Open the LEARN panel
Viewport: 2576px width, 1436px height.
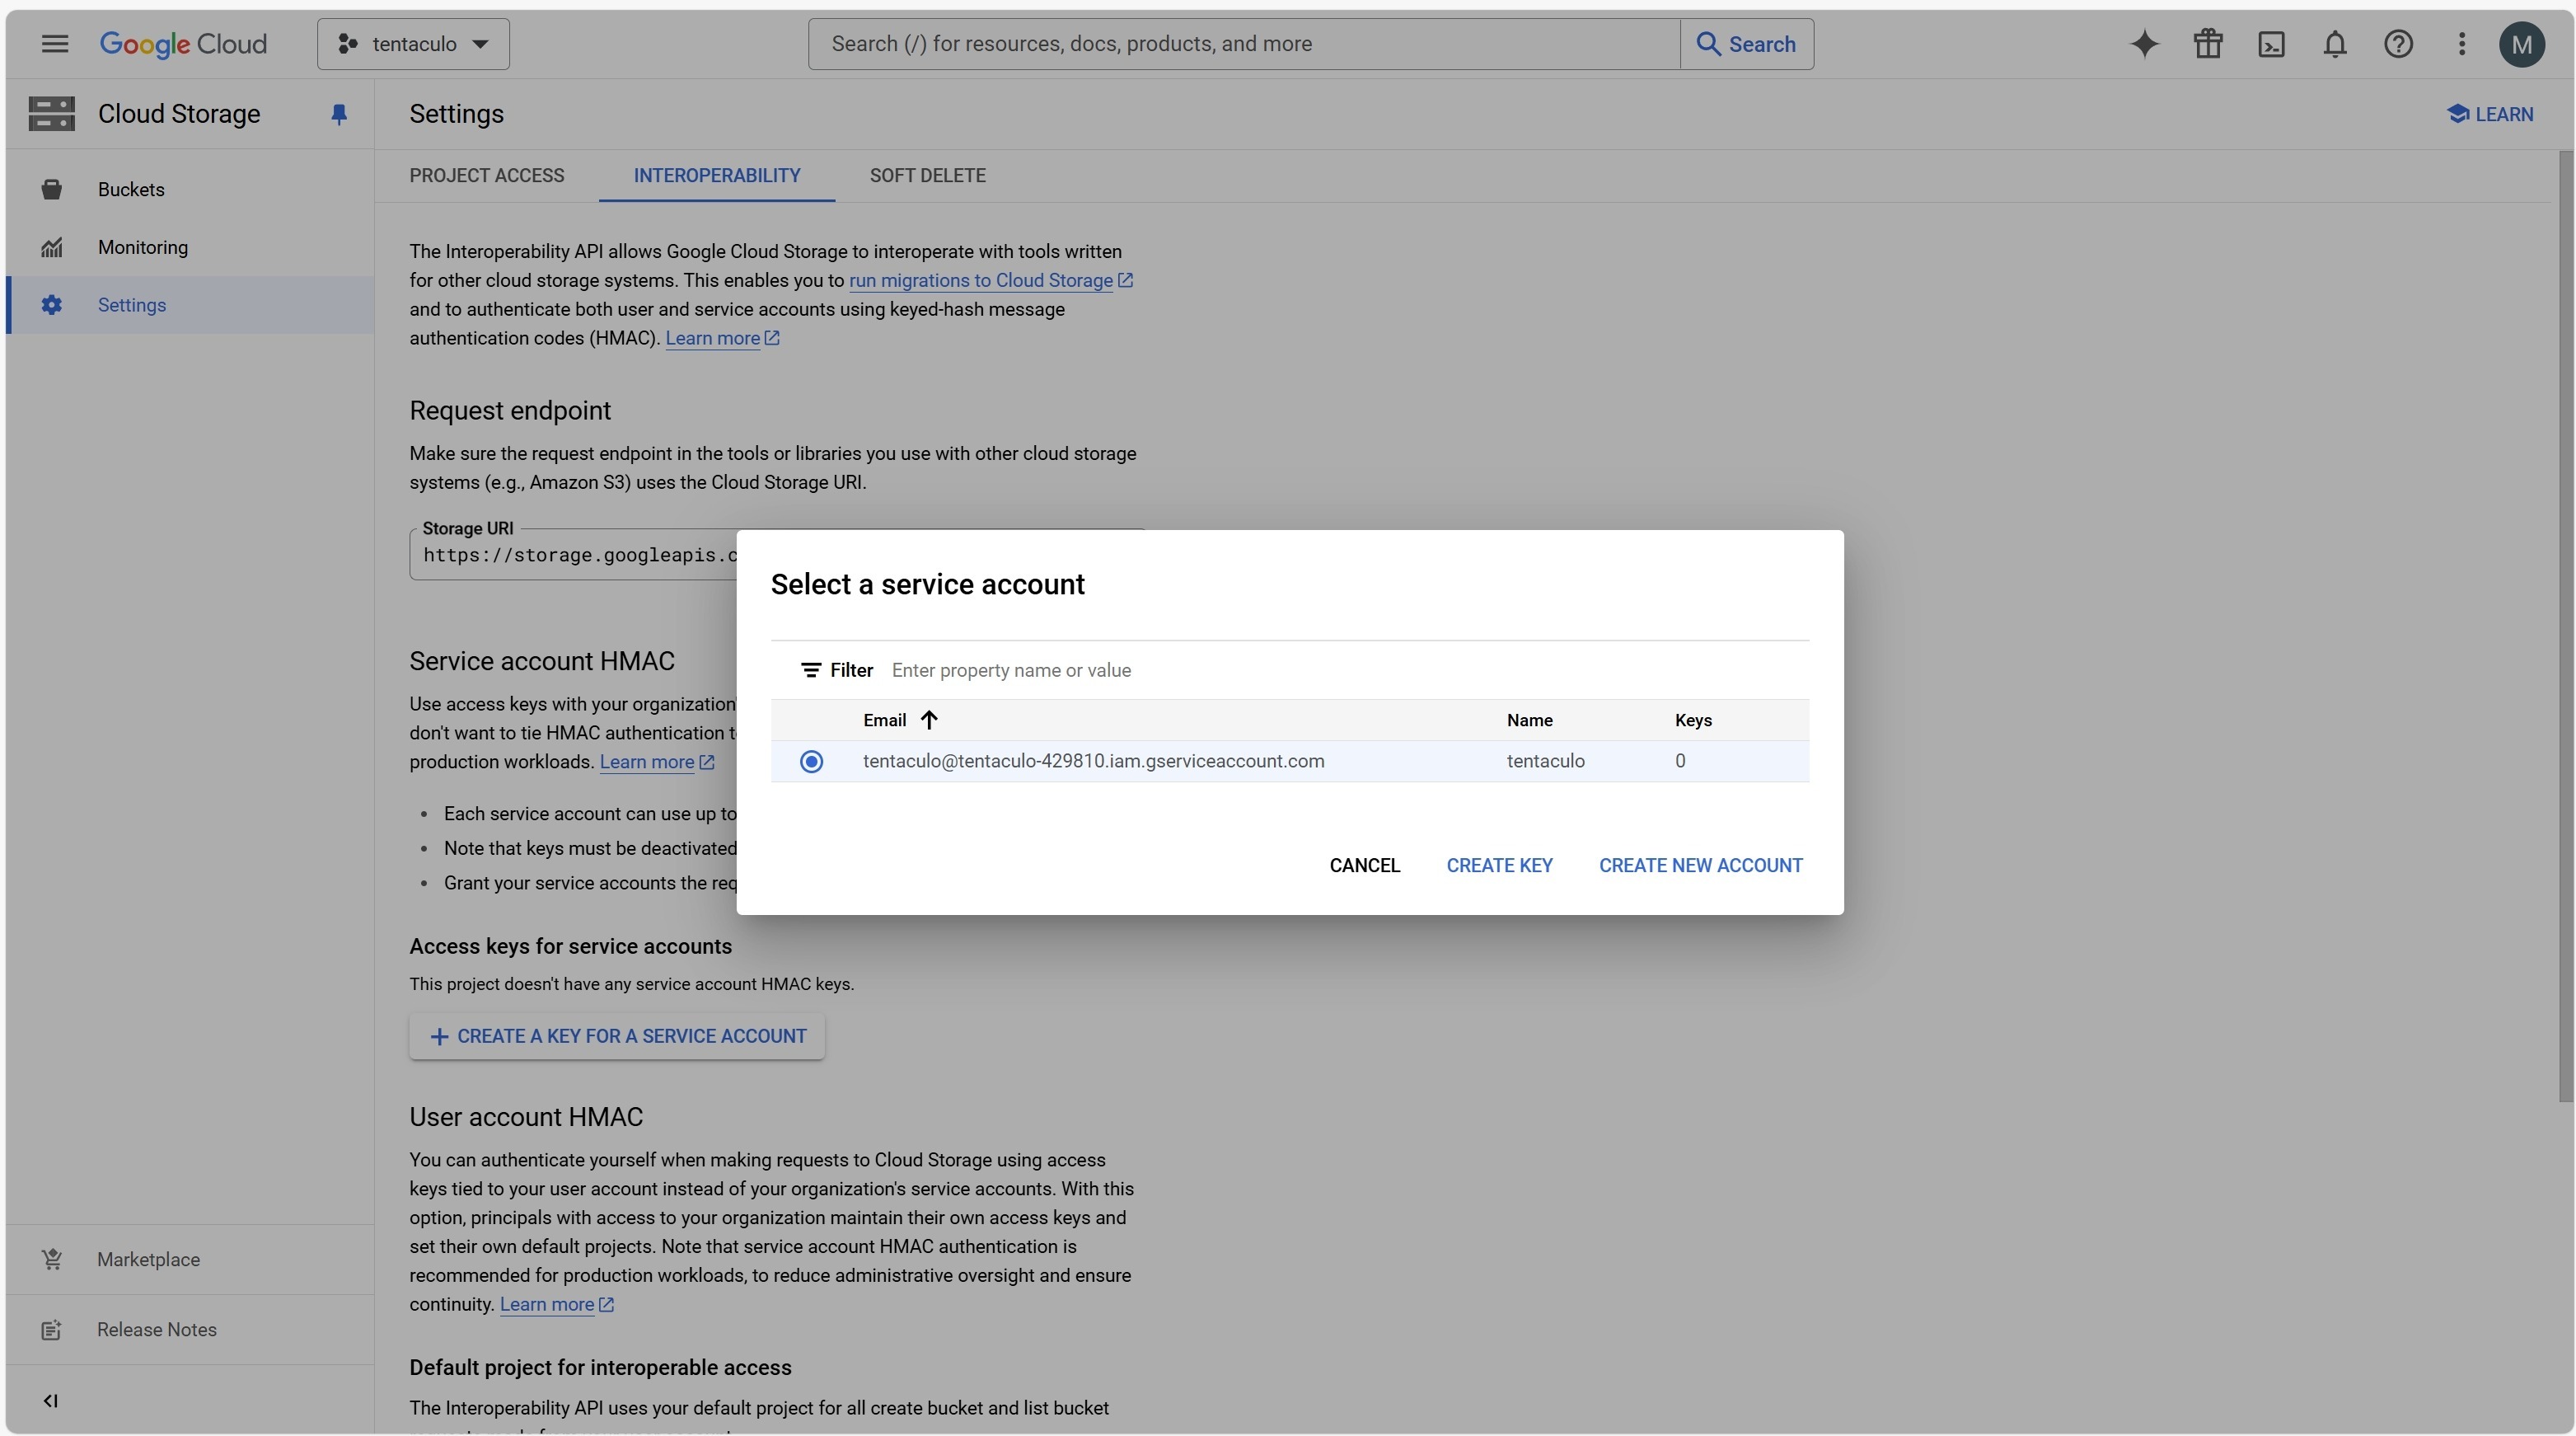[2490, 114]
